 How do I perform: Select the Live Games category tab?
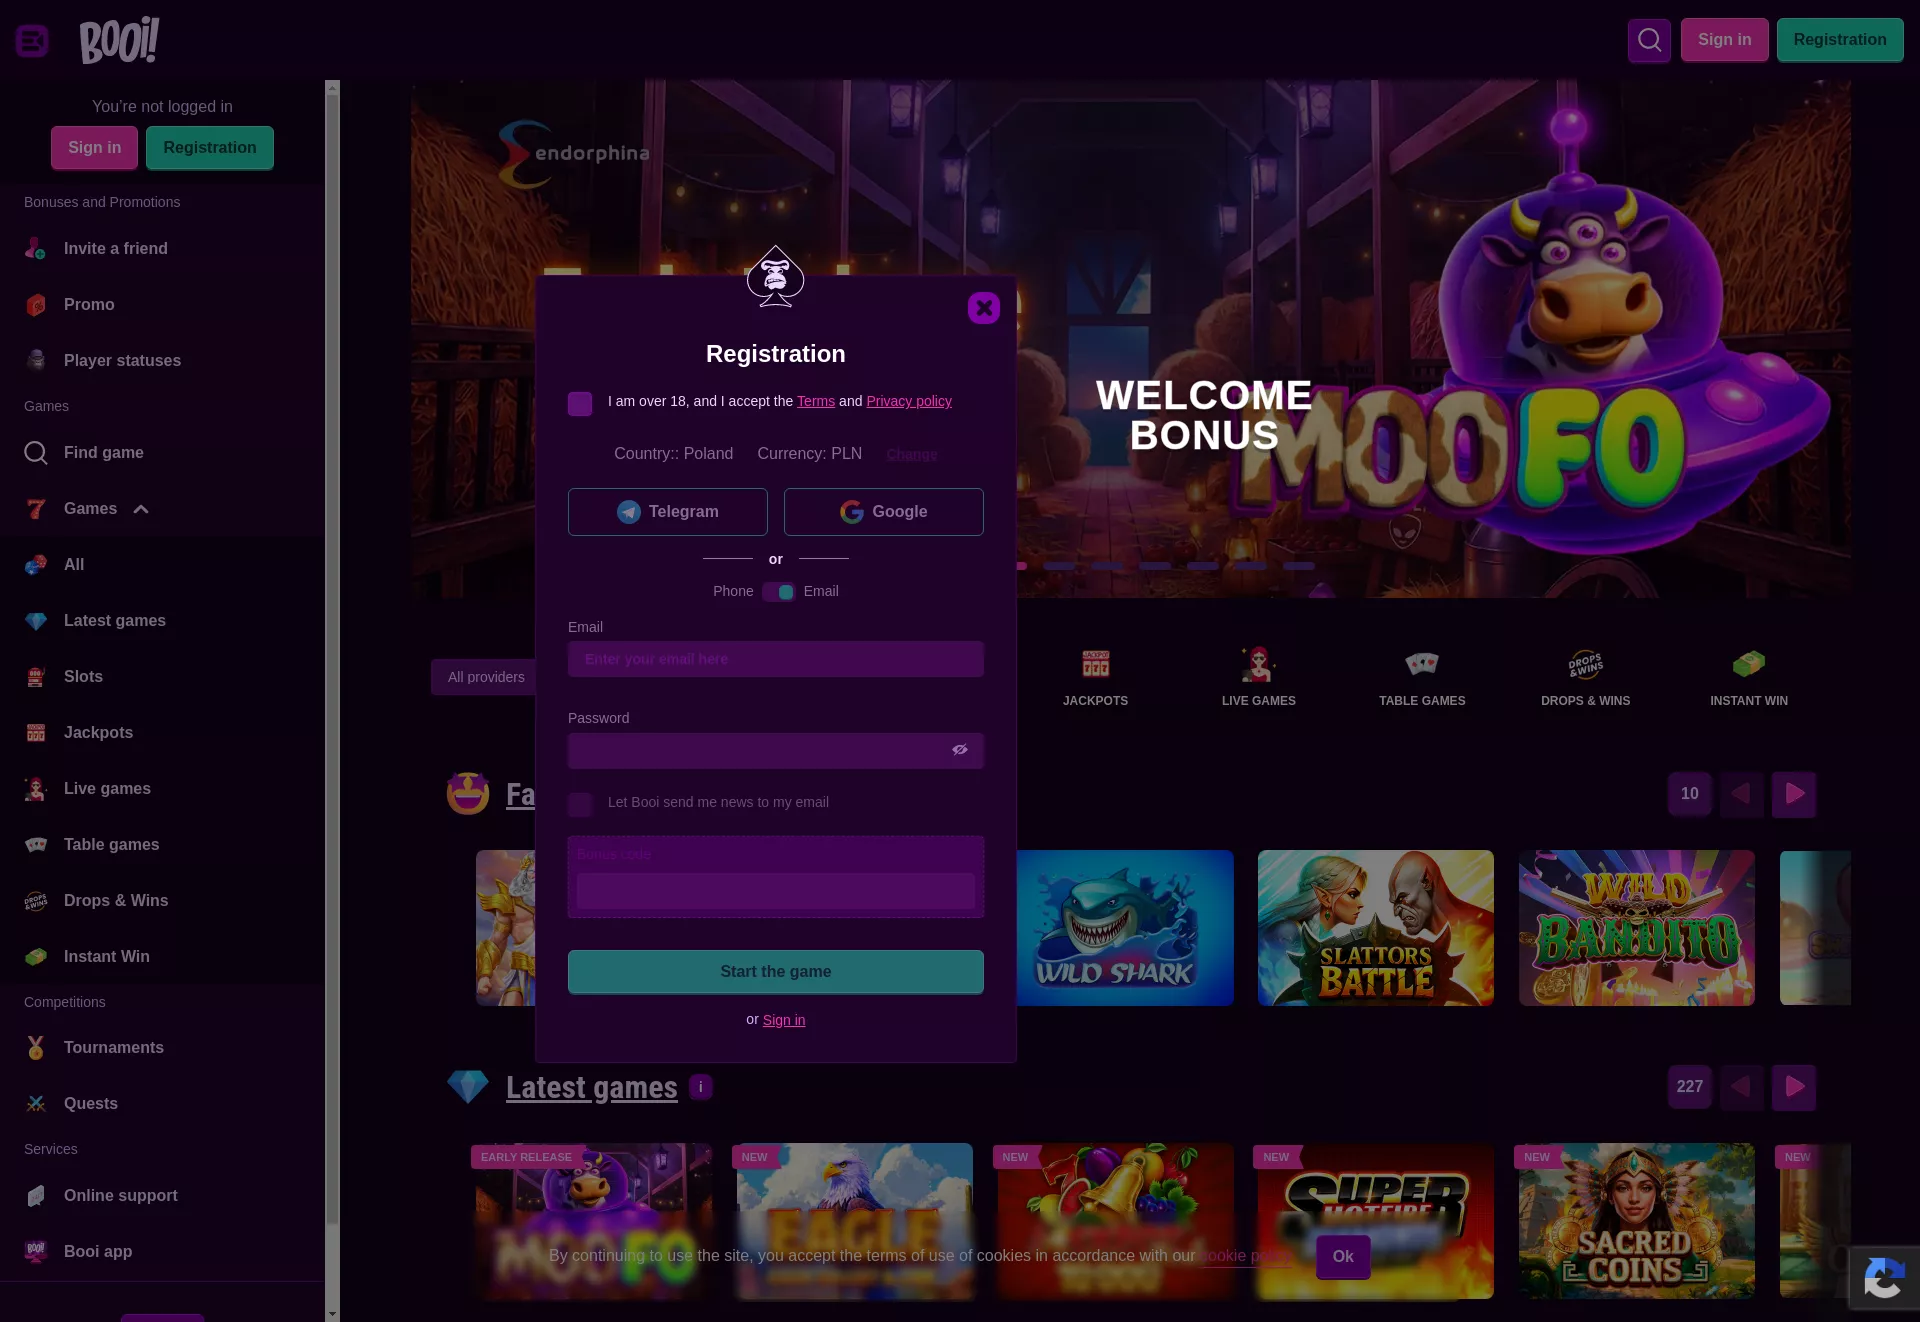tap(1259, 678)
